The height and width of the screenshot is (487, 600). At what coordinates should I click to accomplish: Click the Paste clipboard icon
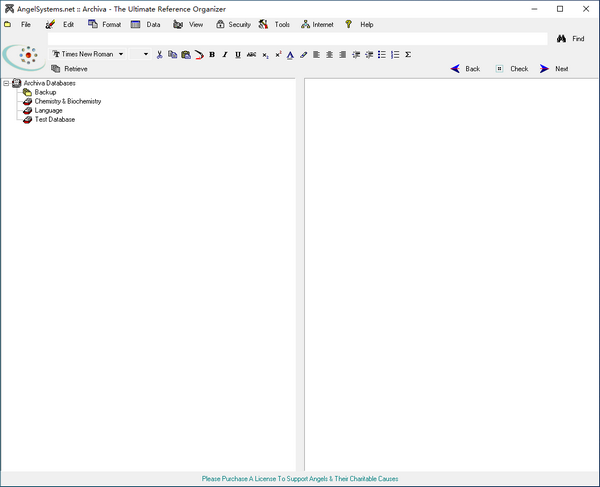coord(186,54)
